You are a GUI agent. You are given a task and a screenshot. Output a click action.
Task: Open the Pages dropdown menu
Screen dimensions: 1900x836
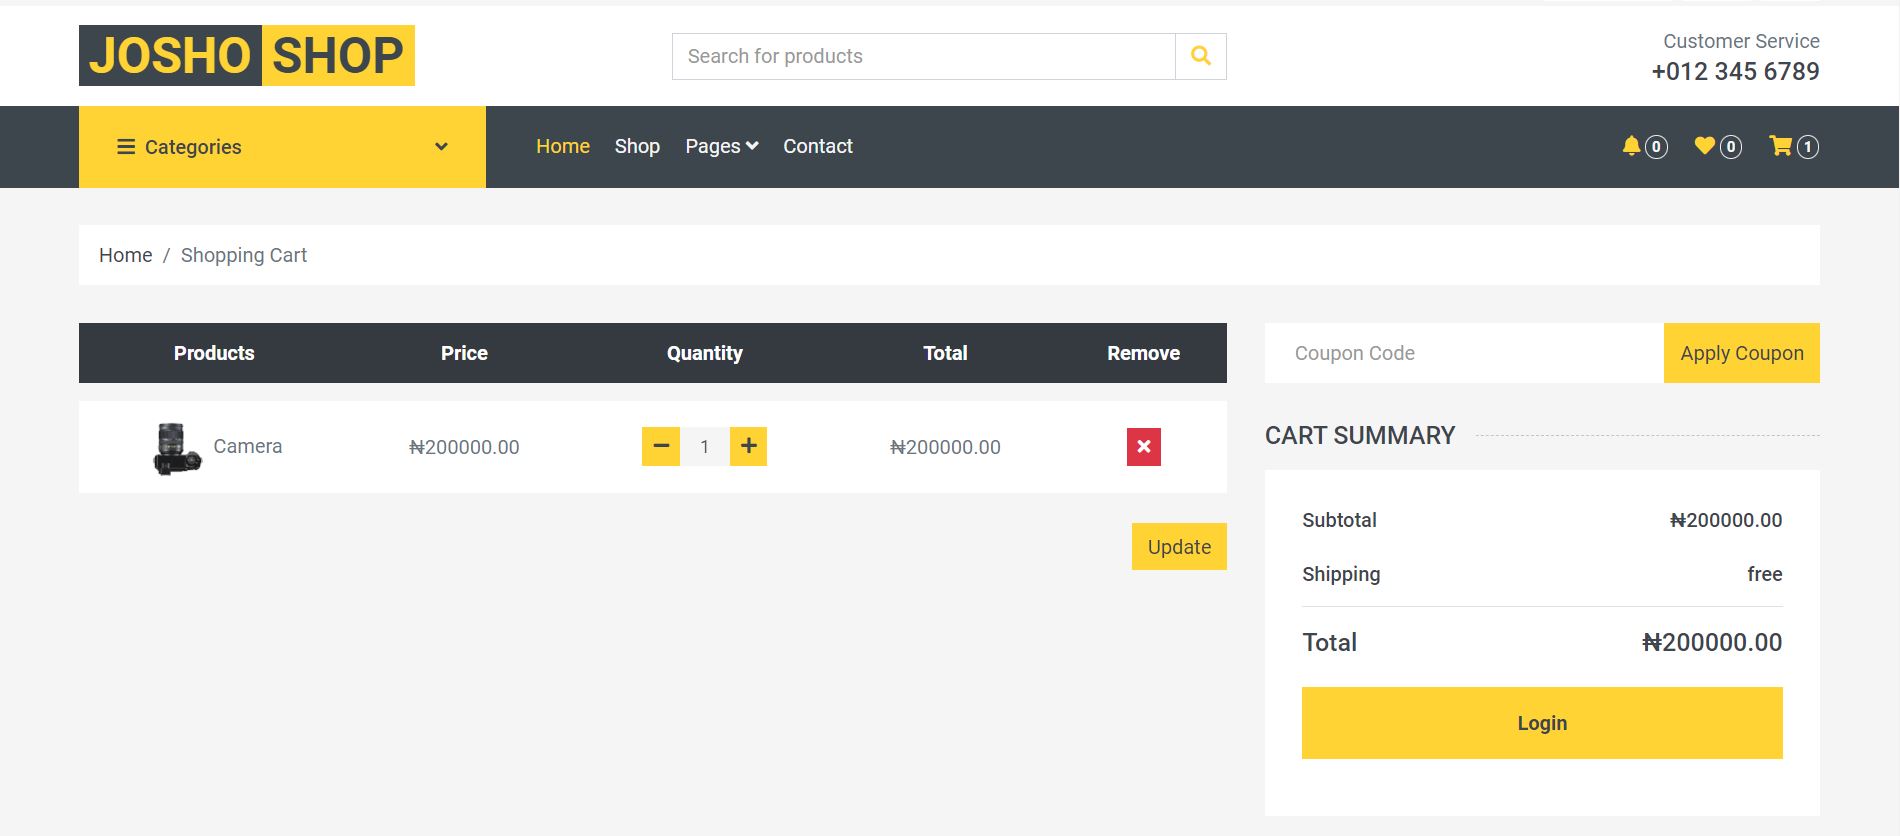coord(721,146)
